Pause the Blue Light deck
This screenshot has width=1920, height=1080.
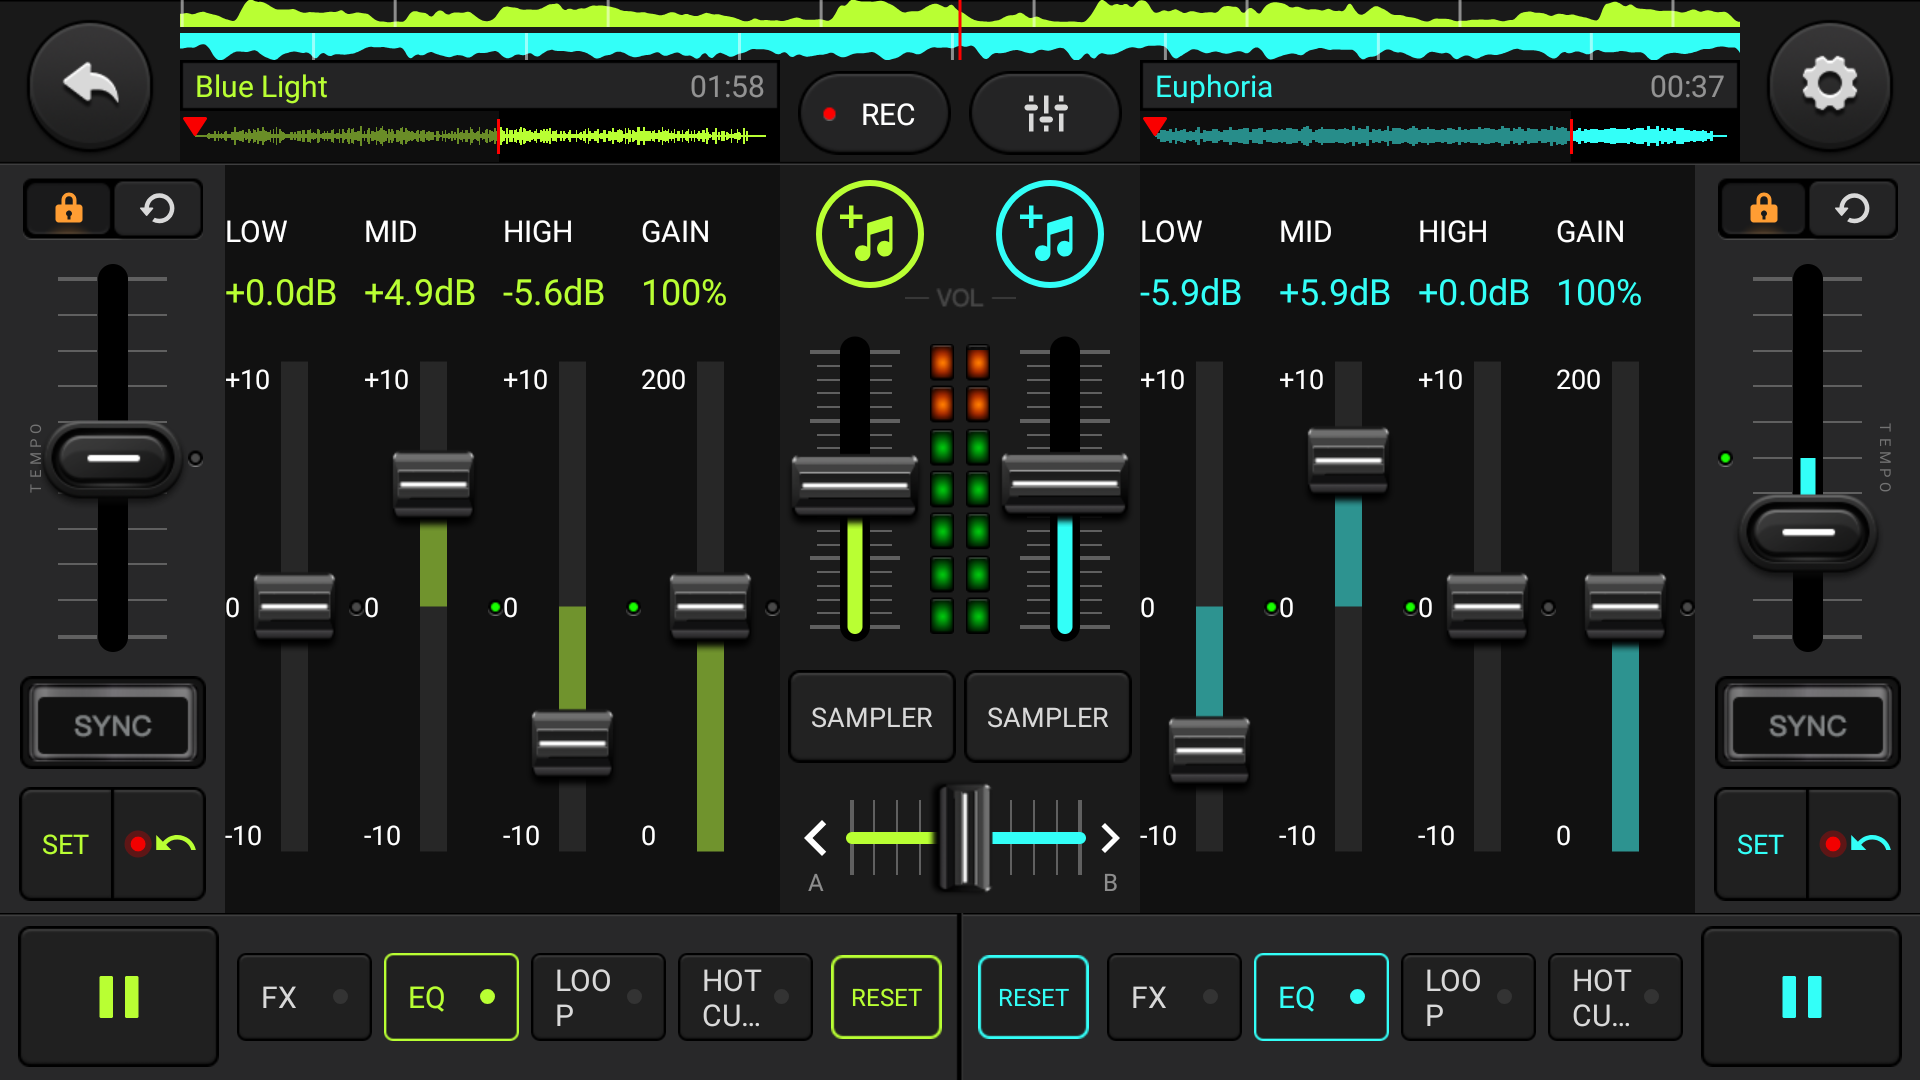point(118,997)
